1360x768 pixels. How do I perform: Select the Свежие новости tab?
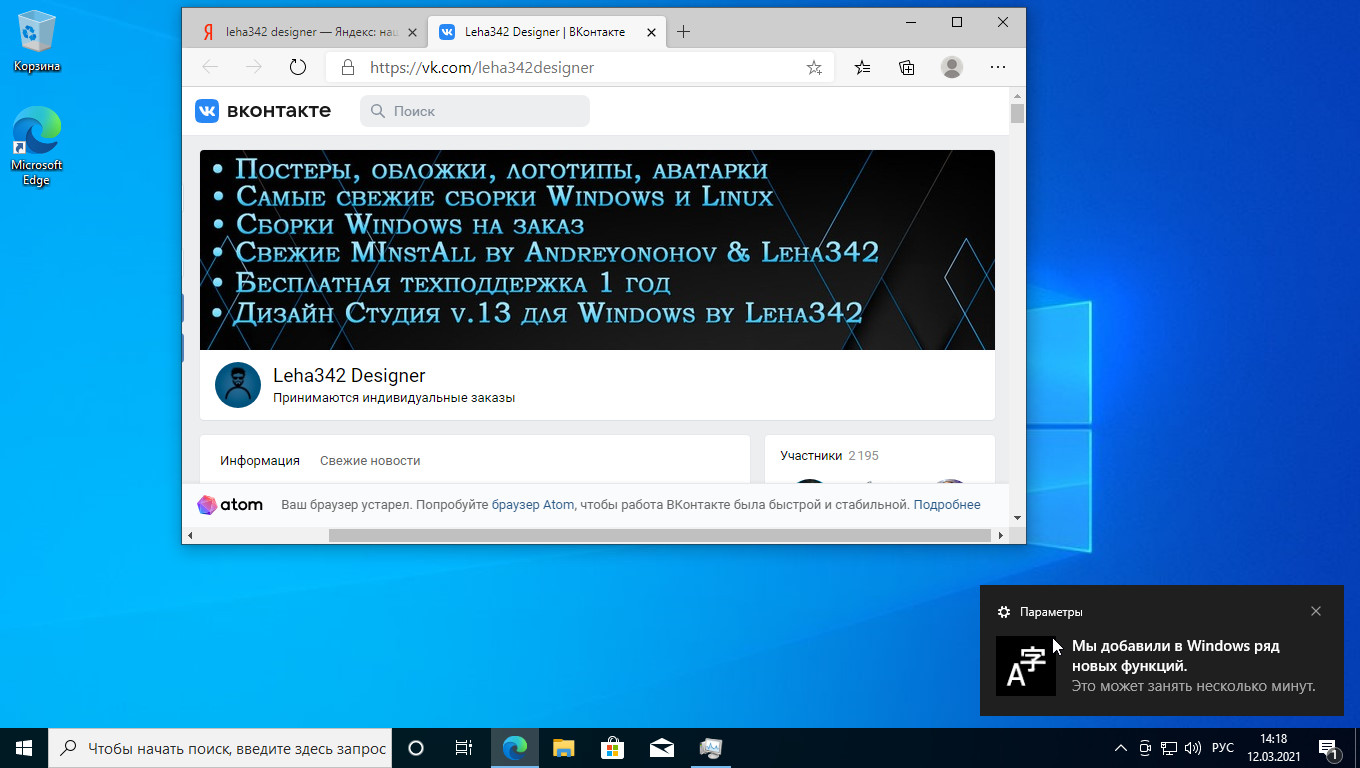tap(370, 461)
